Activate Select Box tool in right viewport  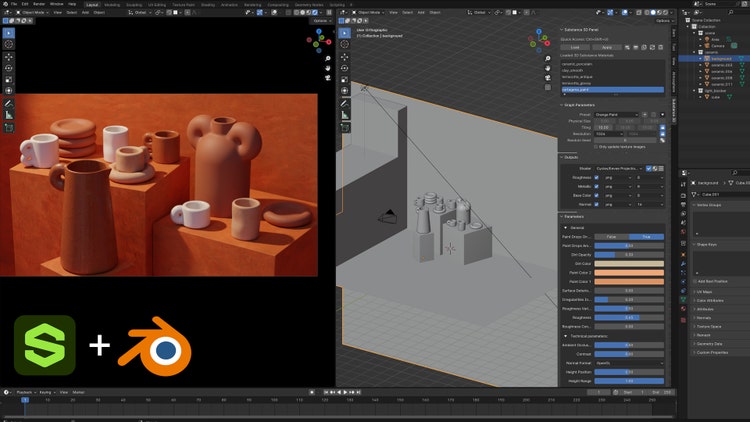pyautogui.click(x=344, y=33)
